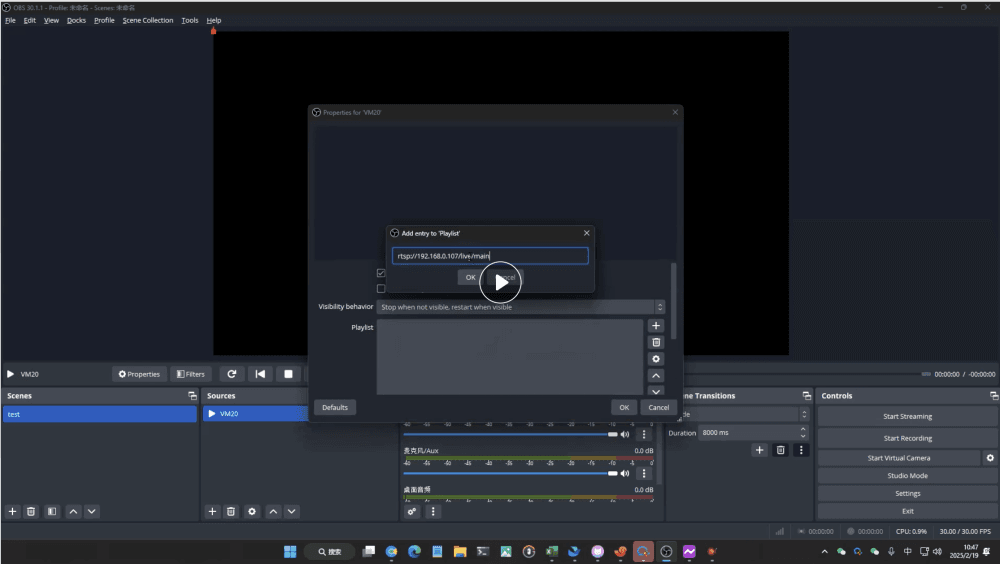This screenshot has width=1000, height=564.
Task: Open Microsoft Edge from the taskbar
Action: pyautogui.click(x=415, y=551)
